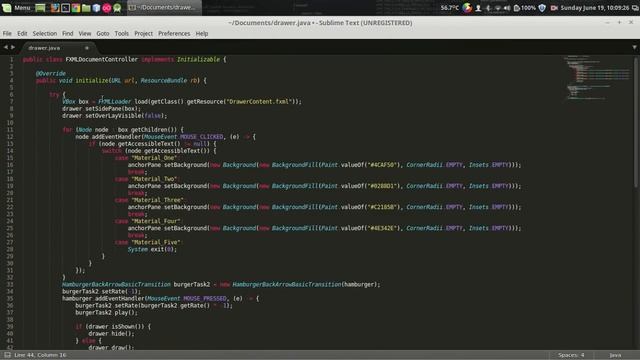This screenshot has width=640, height=360.
Task: Click burgerTask2.play() on line 37
Action: 106,313
